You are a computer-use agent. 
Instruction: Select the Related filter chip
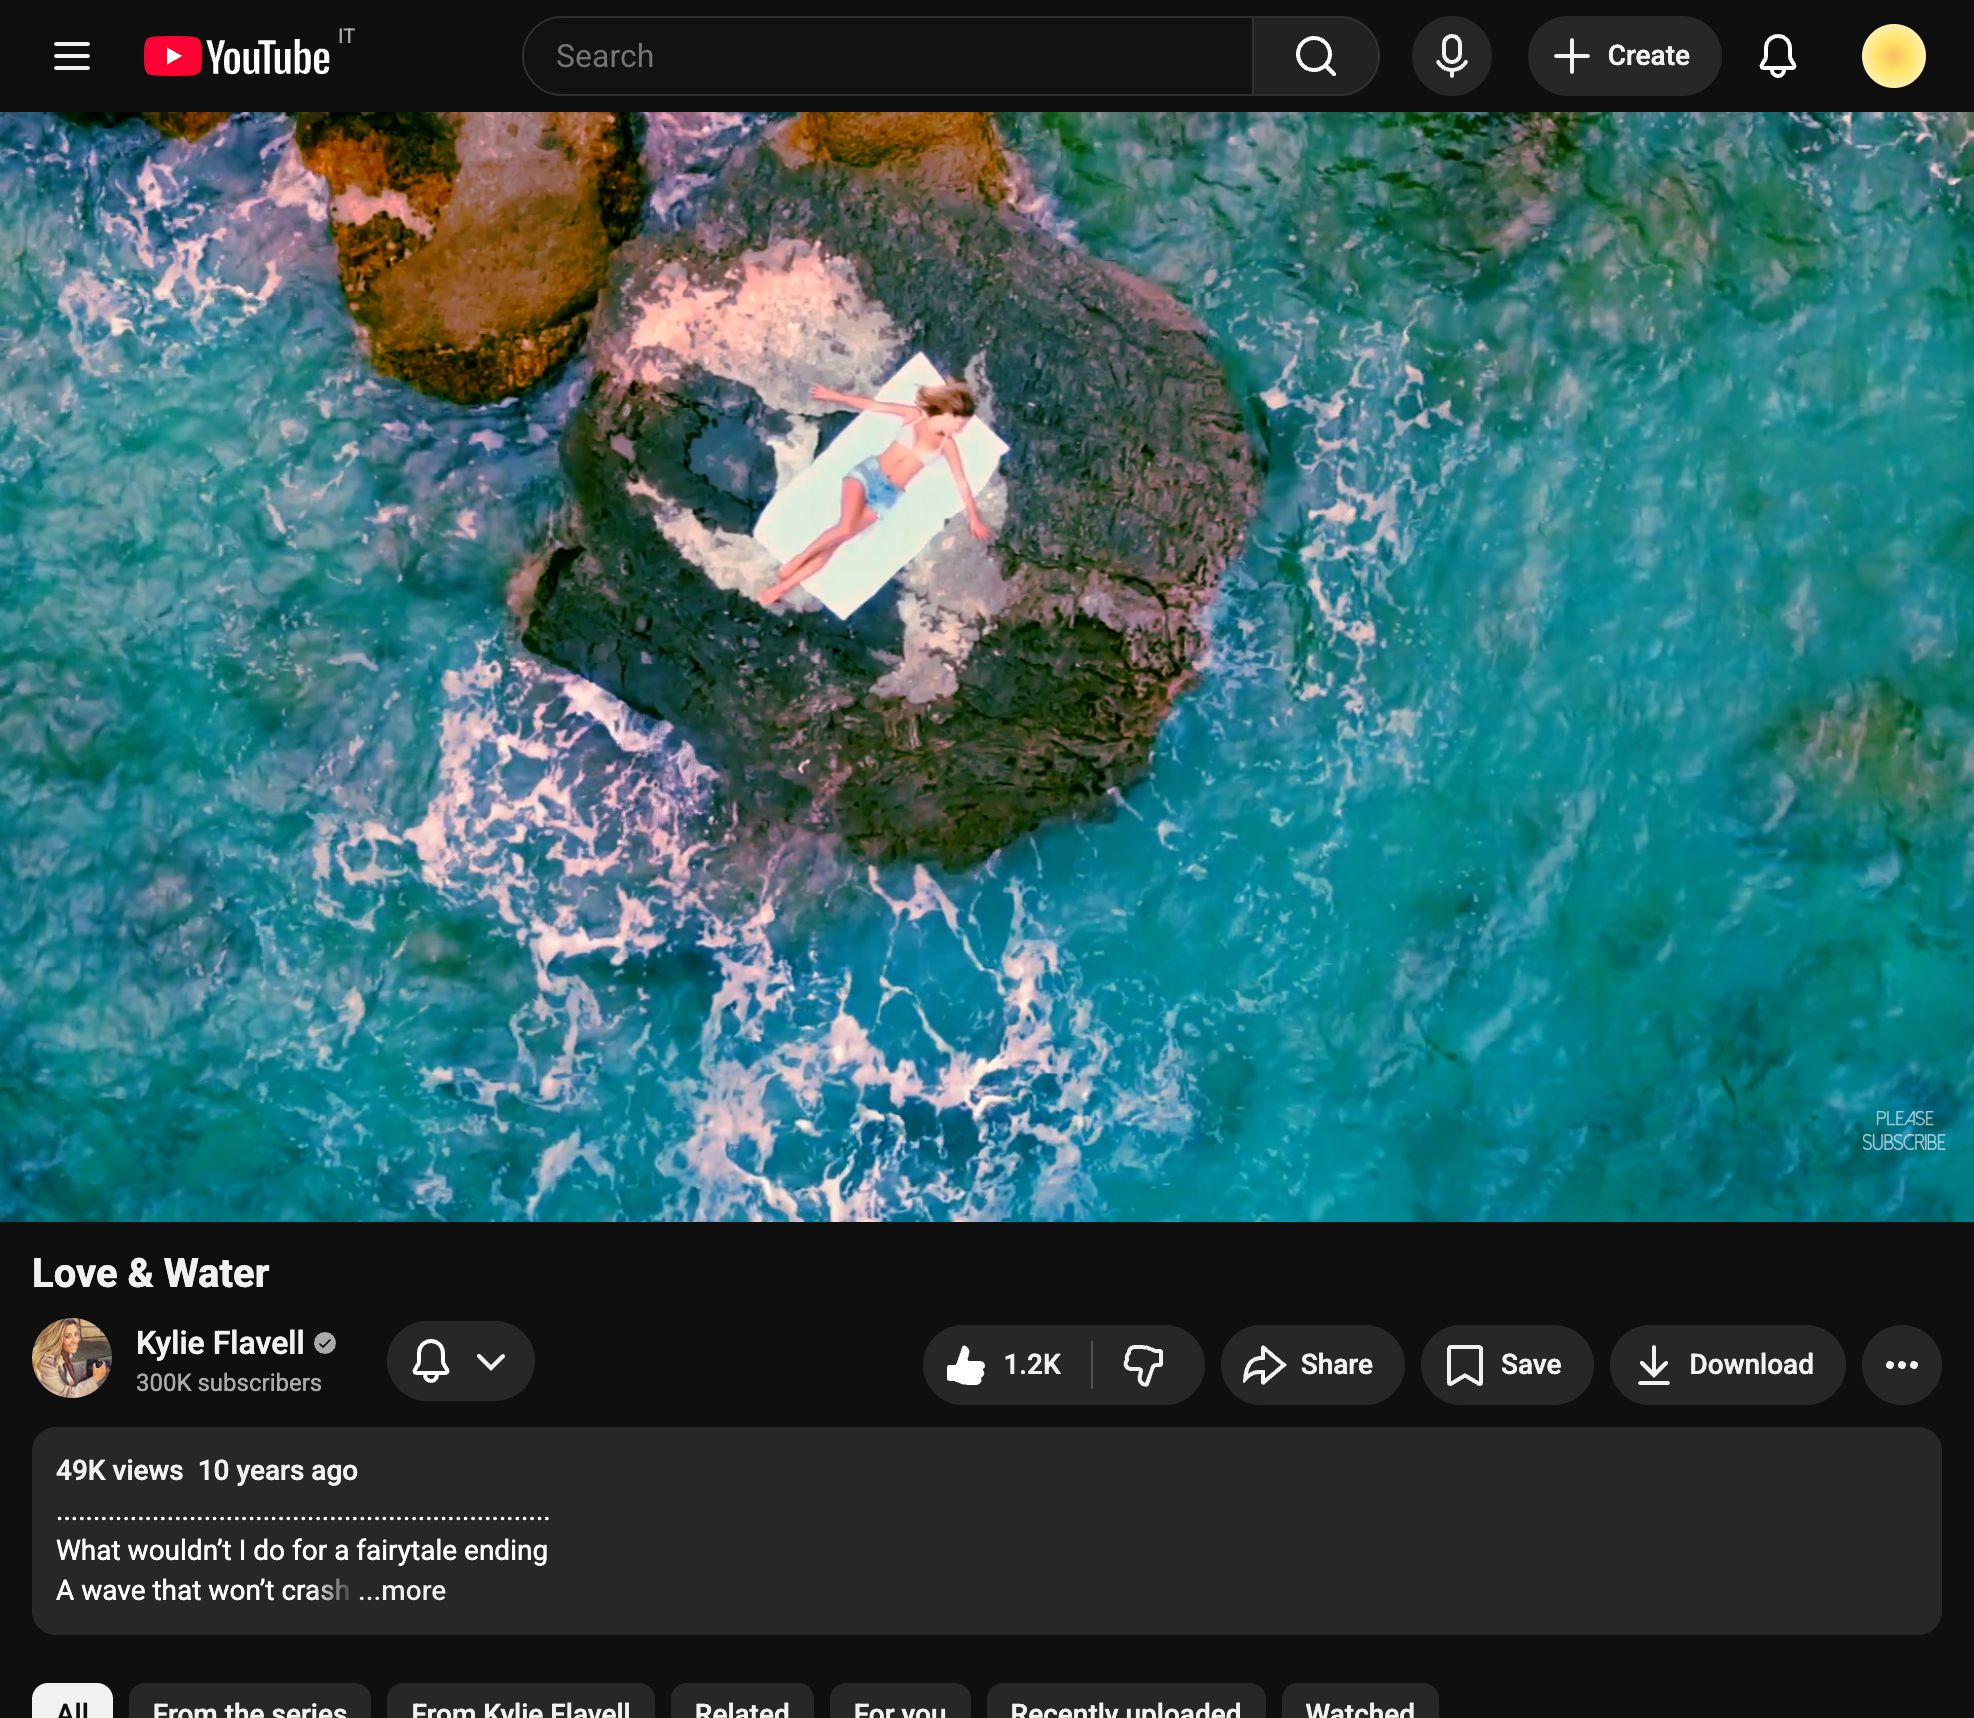pyautogui.click(x=742, y=1704)
